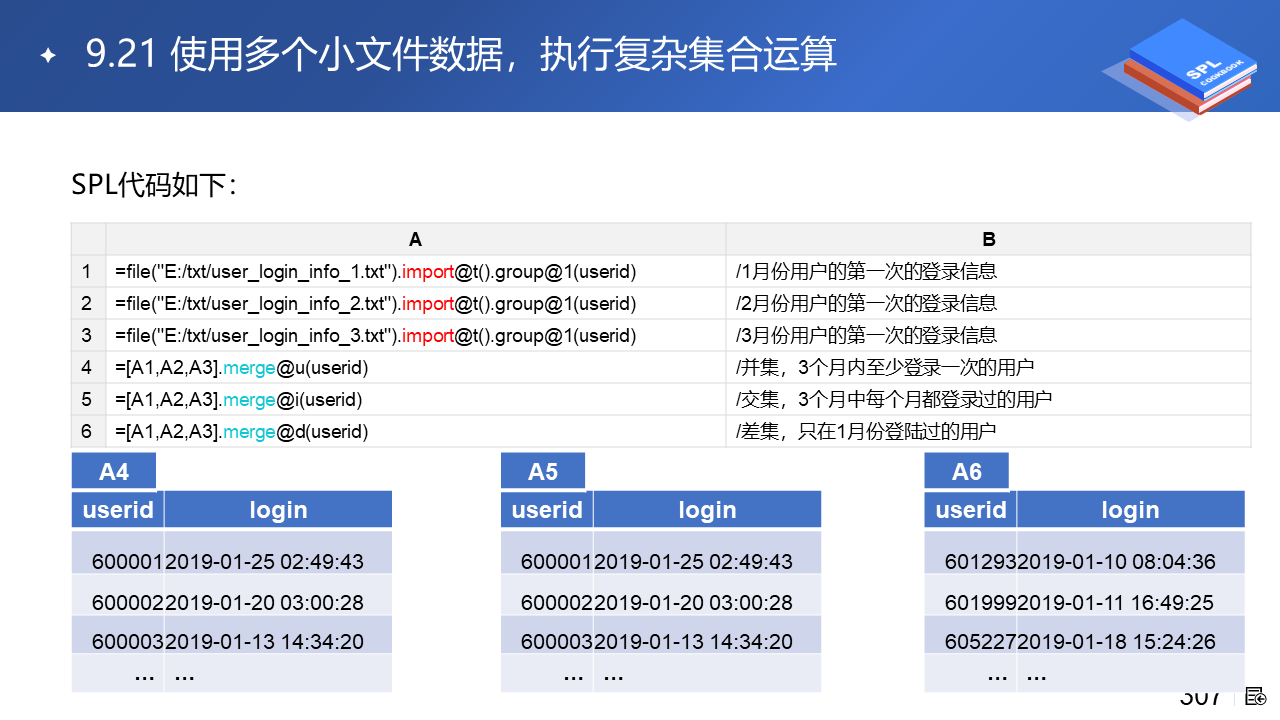Viewport: 1280px width, 720px height.
Task: Select row number 5 in the code grid
Action: click(x=88, y=399)
